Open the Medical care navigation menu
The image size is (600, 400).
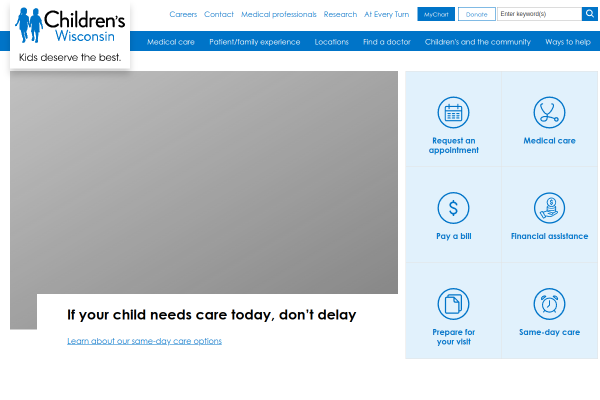click(x=171, y=42)
